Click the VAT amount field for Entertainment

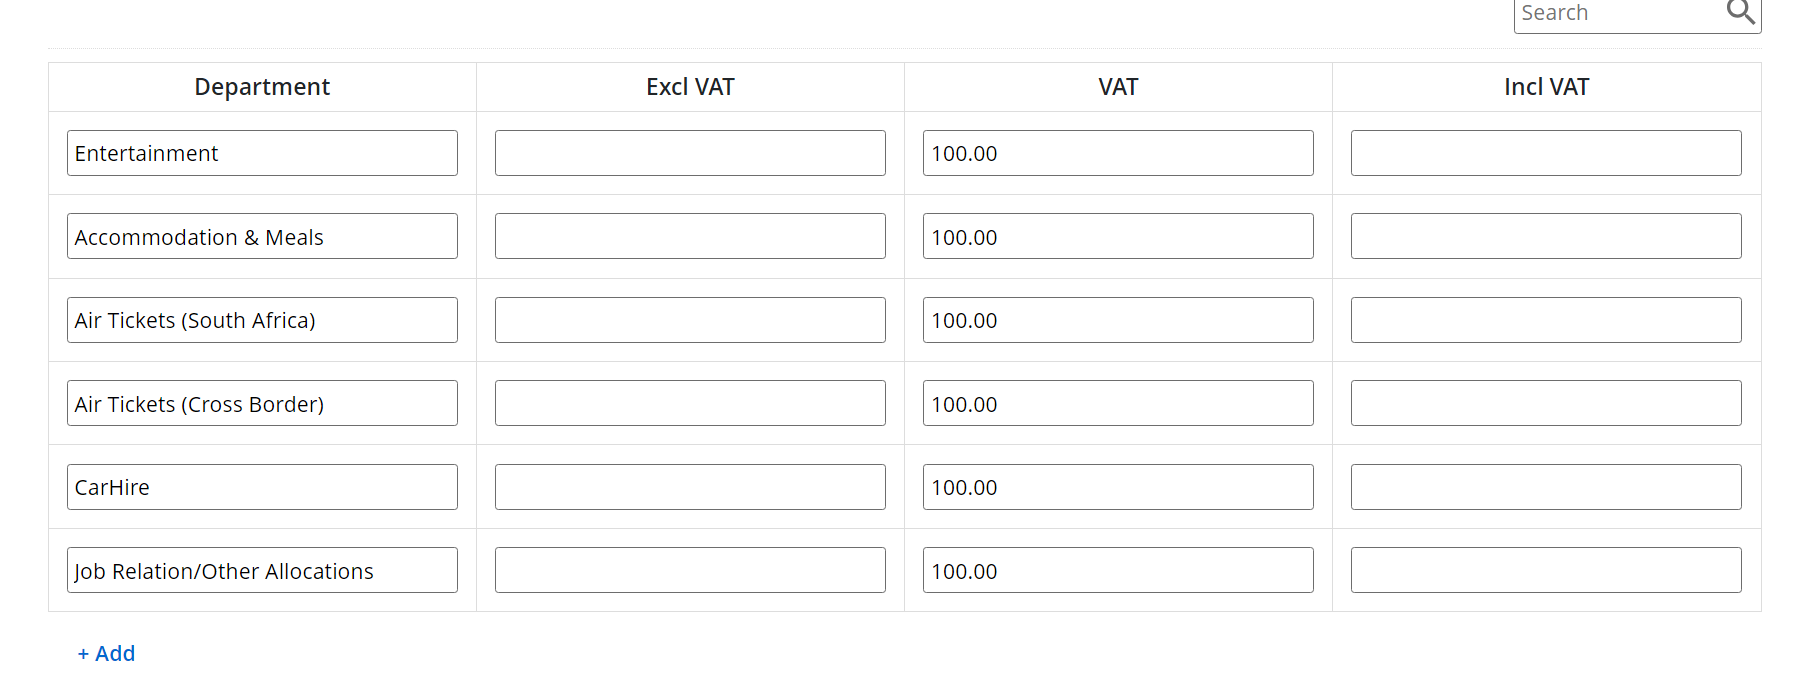point(1118,153)
